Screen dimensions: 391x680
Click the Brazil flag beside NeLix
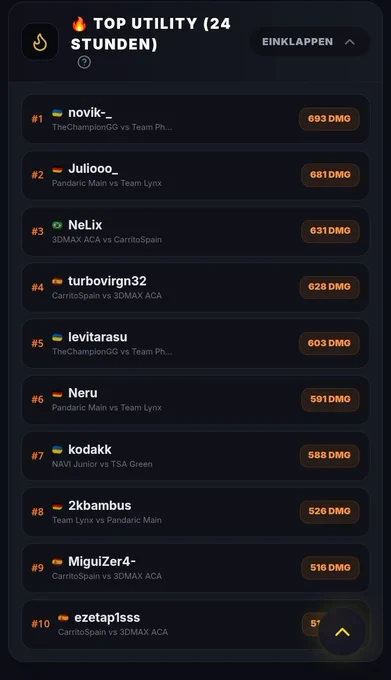(57, 225)
